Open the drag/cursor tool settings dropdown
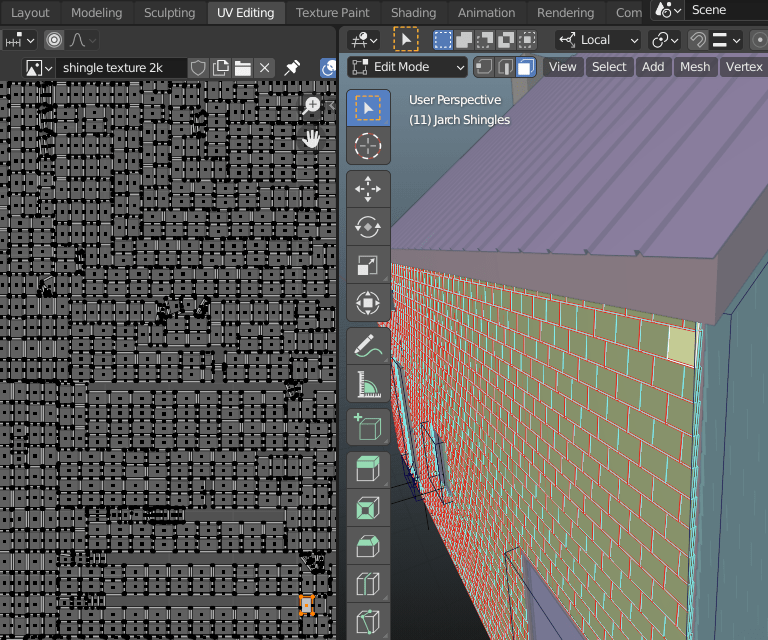The height and width of the screenshot is (640, 768). [364, 40]
